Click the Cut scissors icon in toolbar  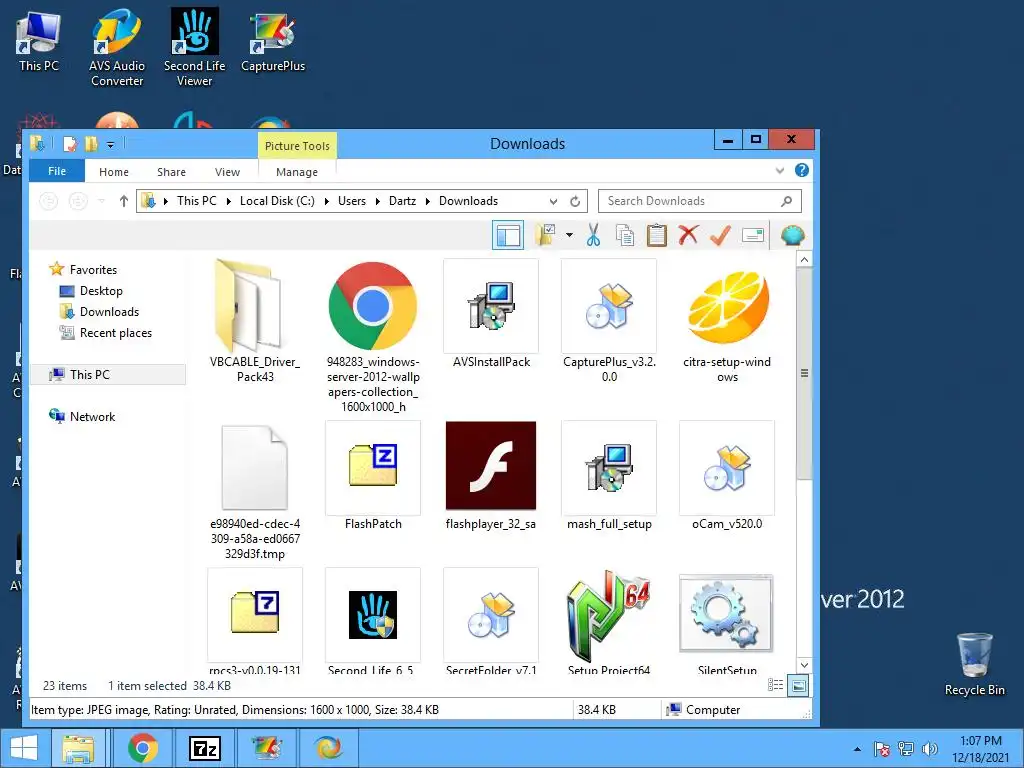(593, 235)
